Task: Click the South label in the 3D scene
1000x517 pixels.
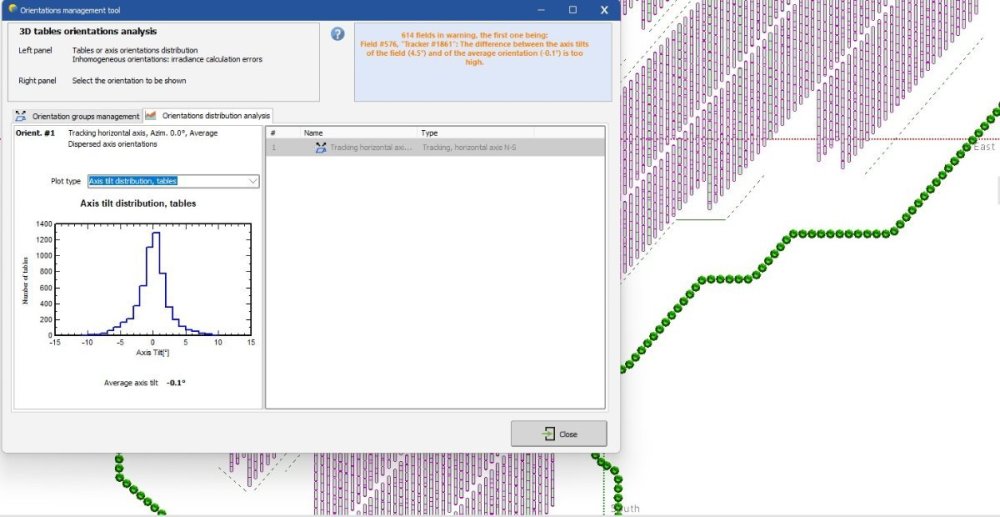Action: tap(626, 509)
